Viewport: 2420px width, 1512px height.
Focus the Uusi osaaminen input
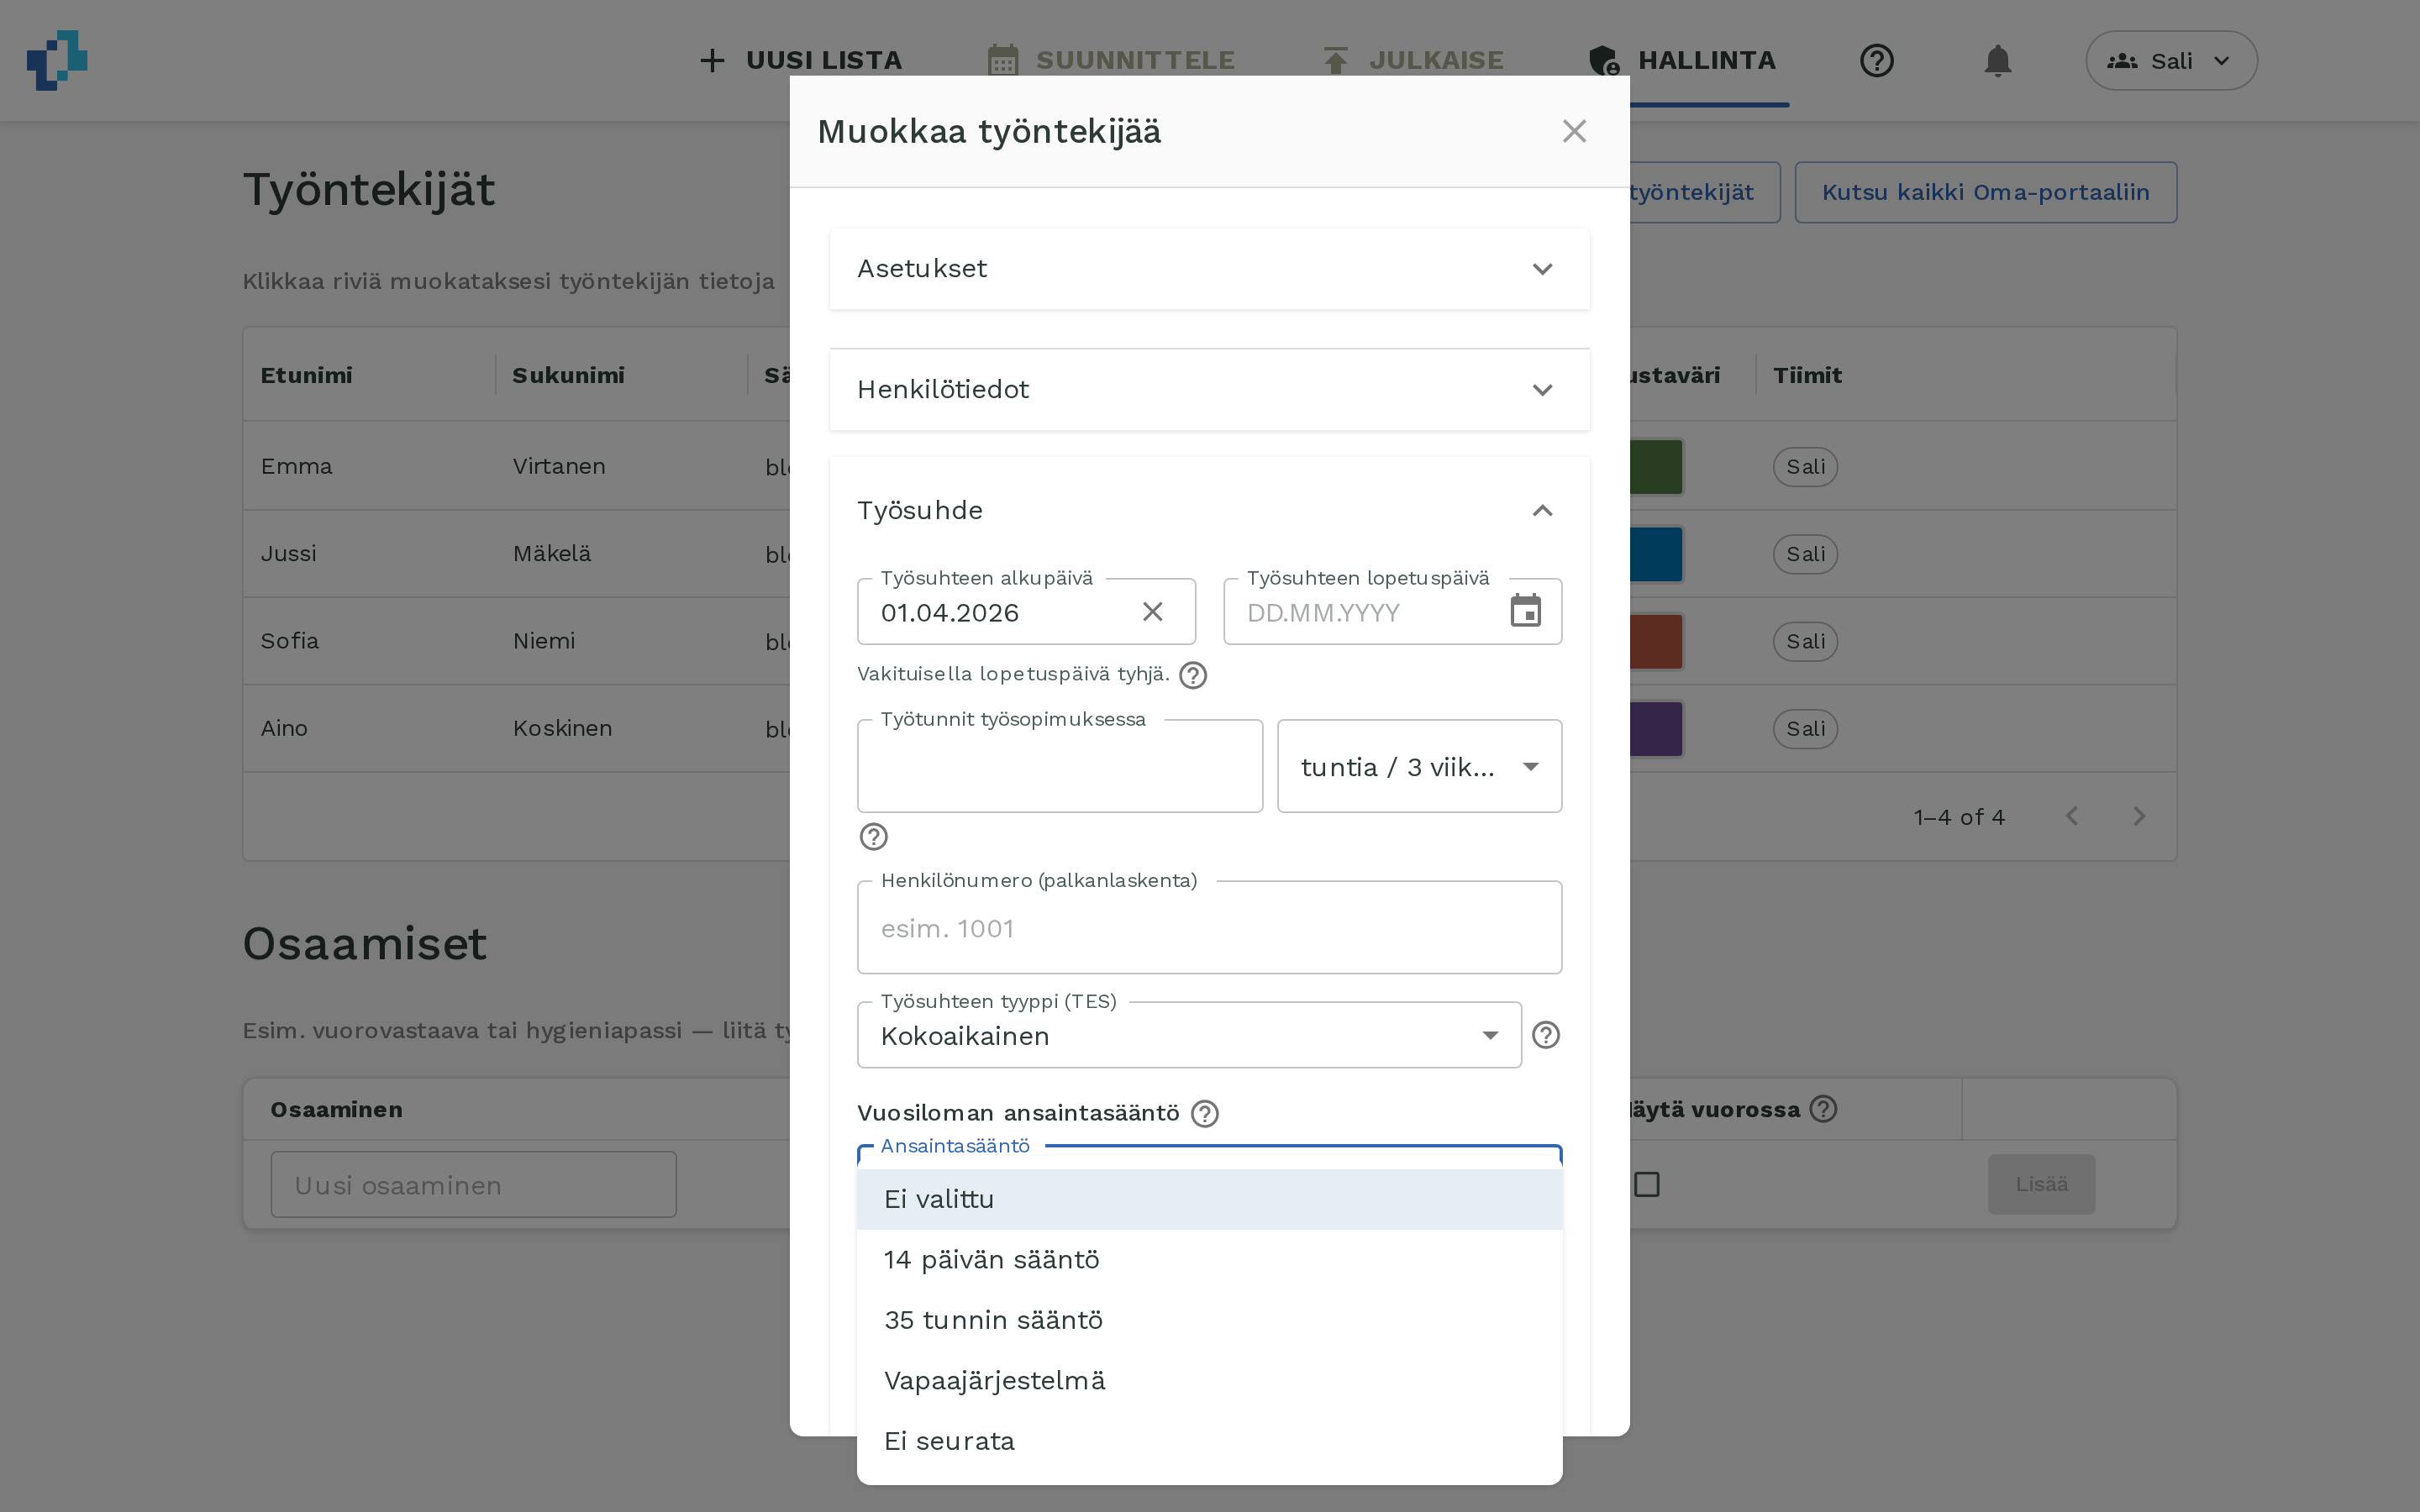tap(473, 1184)
